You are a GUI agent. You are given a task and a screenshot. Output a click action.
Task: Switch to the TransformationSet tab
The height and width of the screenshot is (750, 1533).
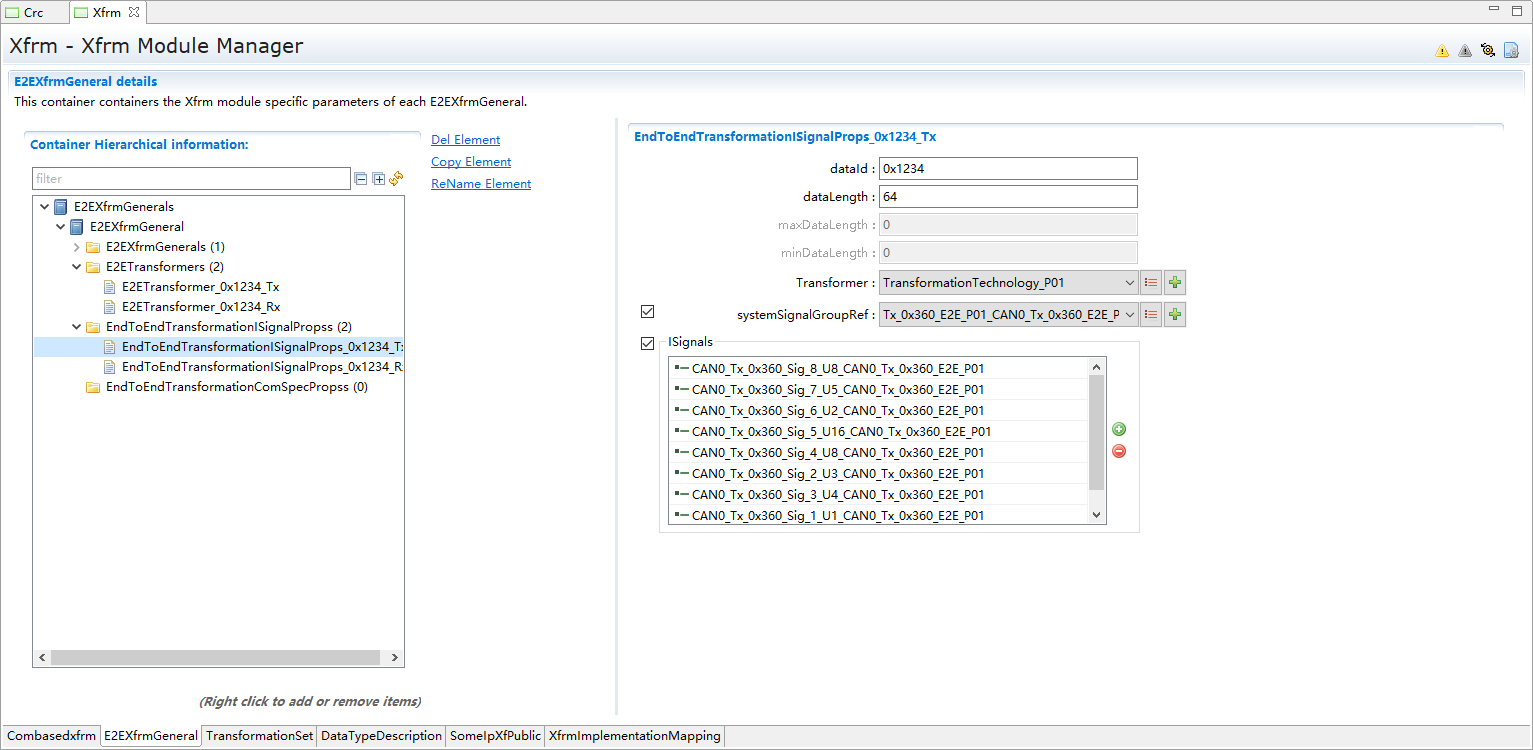coord(259,736)
